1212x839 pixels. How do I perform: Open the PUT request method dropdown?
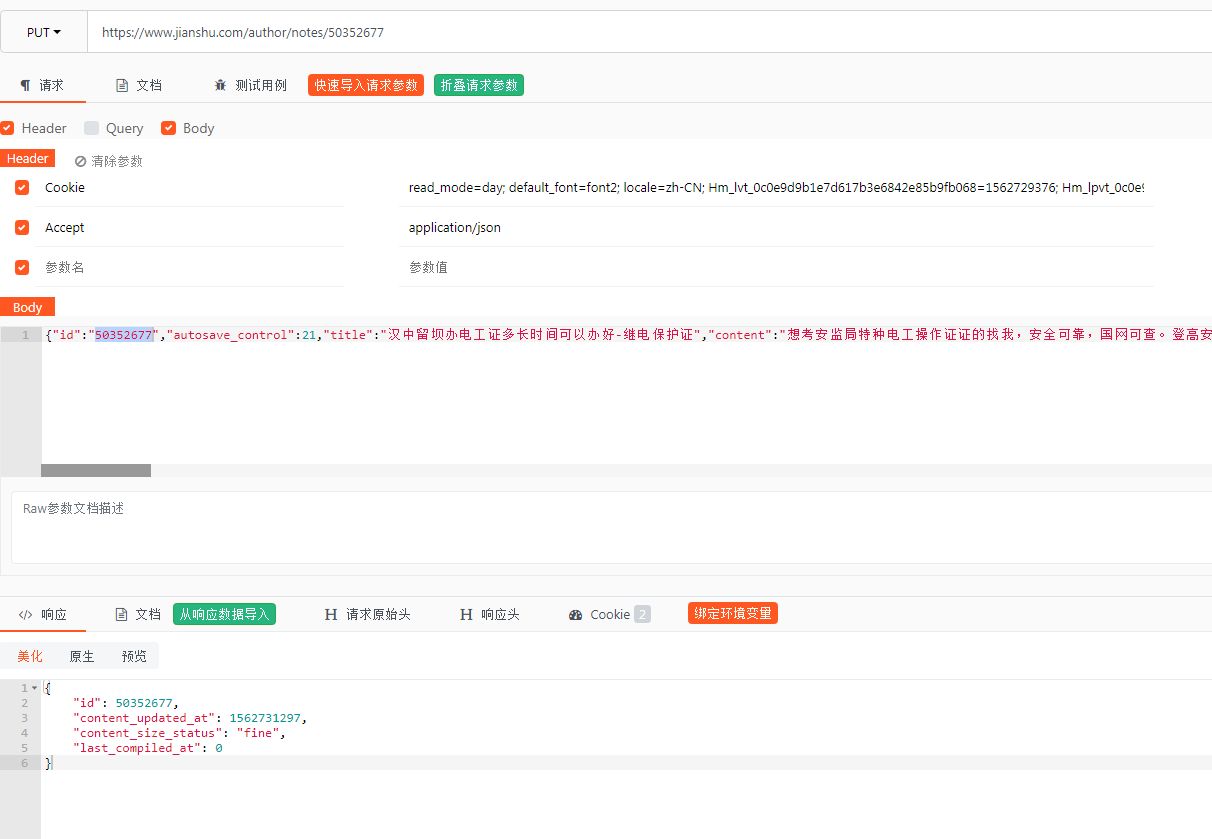point(44,32)
